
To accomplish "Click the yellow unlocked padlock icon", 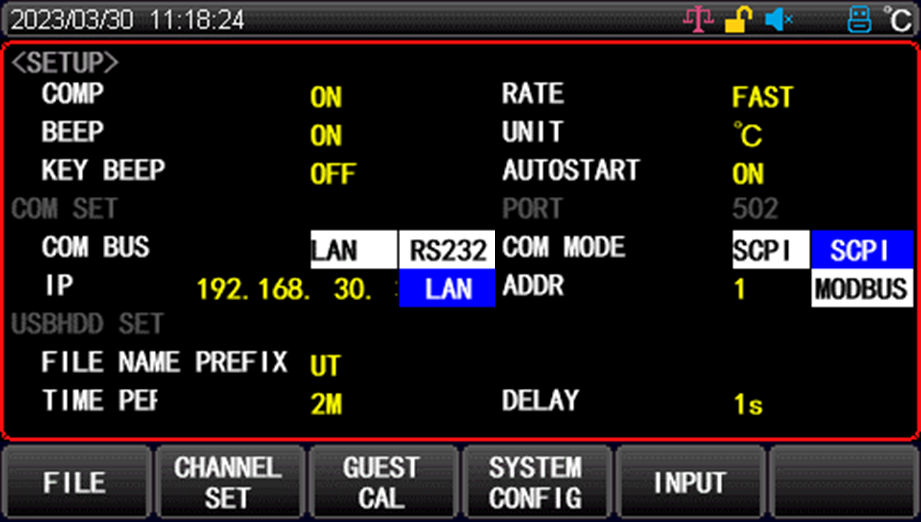I will (x=738, y=20).
